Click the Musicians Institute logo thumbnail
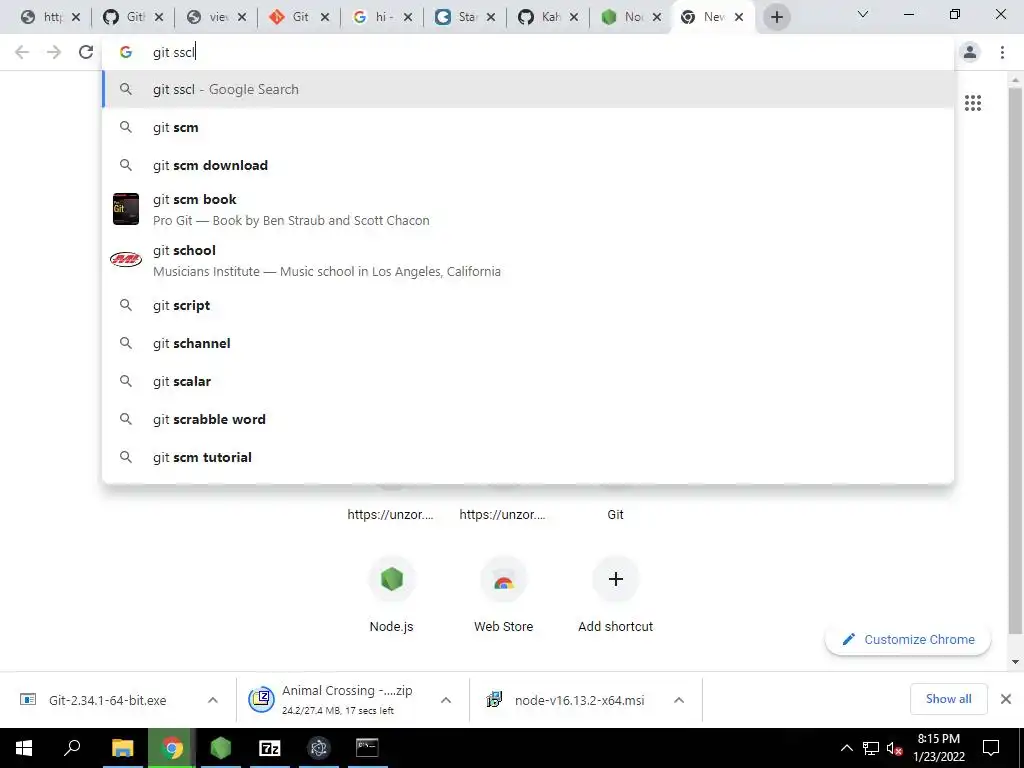This screenshot has width=1024, height=768. pos(125,259)
